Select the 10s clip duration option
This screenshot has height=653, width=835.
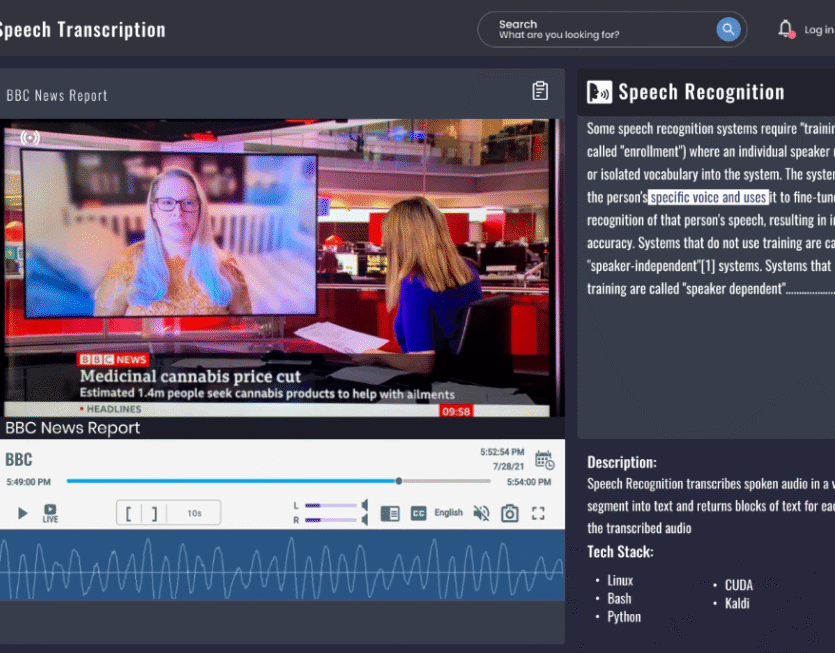194,513
